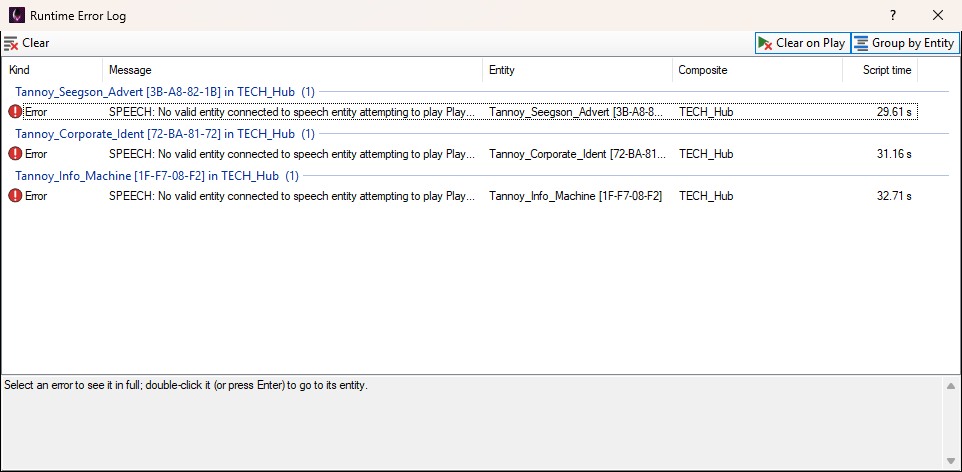Click the Runtime Error Log app icon
This screenshot has width=962, height=472.
pyautogui.click(x=17, y=15)
